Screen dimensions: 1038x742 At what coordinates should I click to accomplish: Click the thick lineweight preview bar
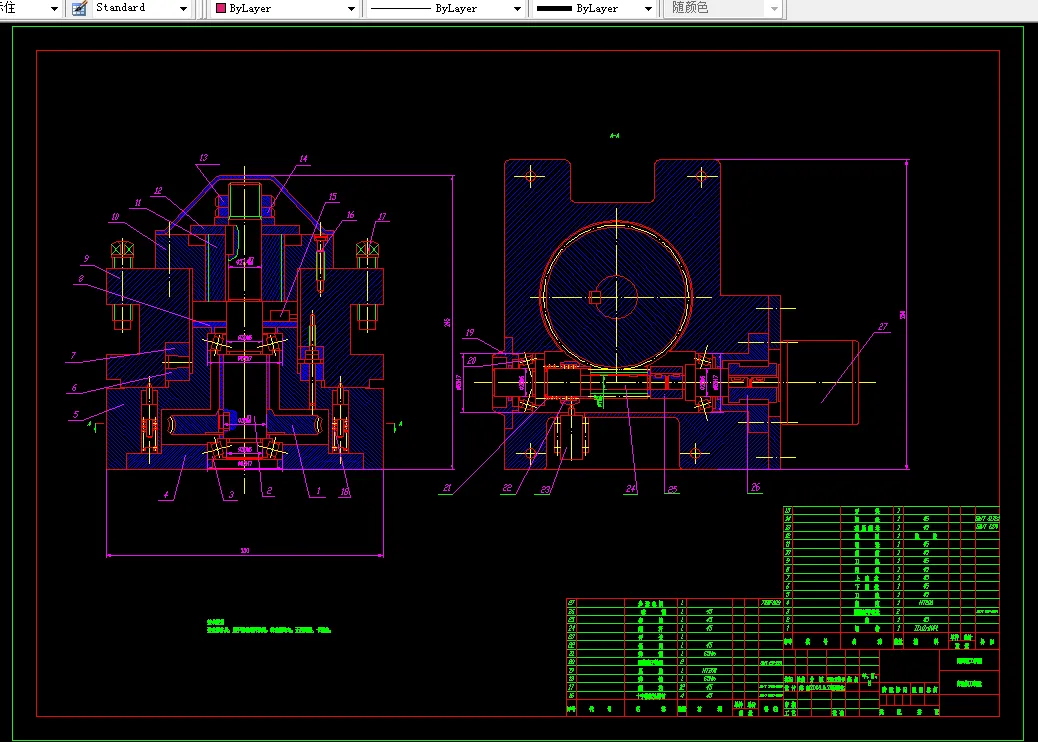pyautogui.click(x=554, y=9)
